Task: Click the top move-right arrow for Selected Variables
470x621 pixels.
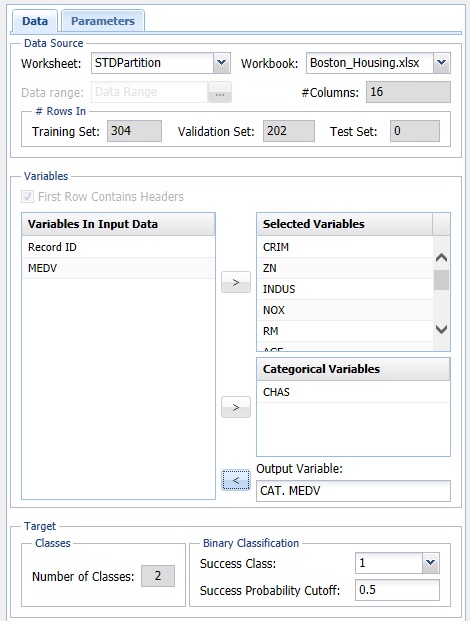Action: (236, 282)
